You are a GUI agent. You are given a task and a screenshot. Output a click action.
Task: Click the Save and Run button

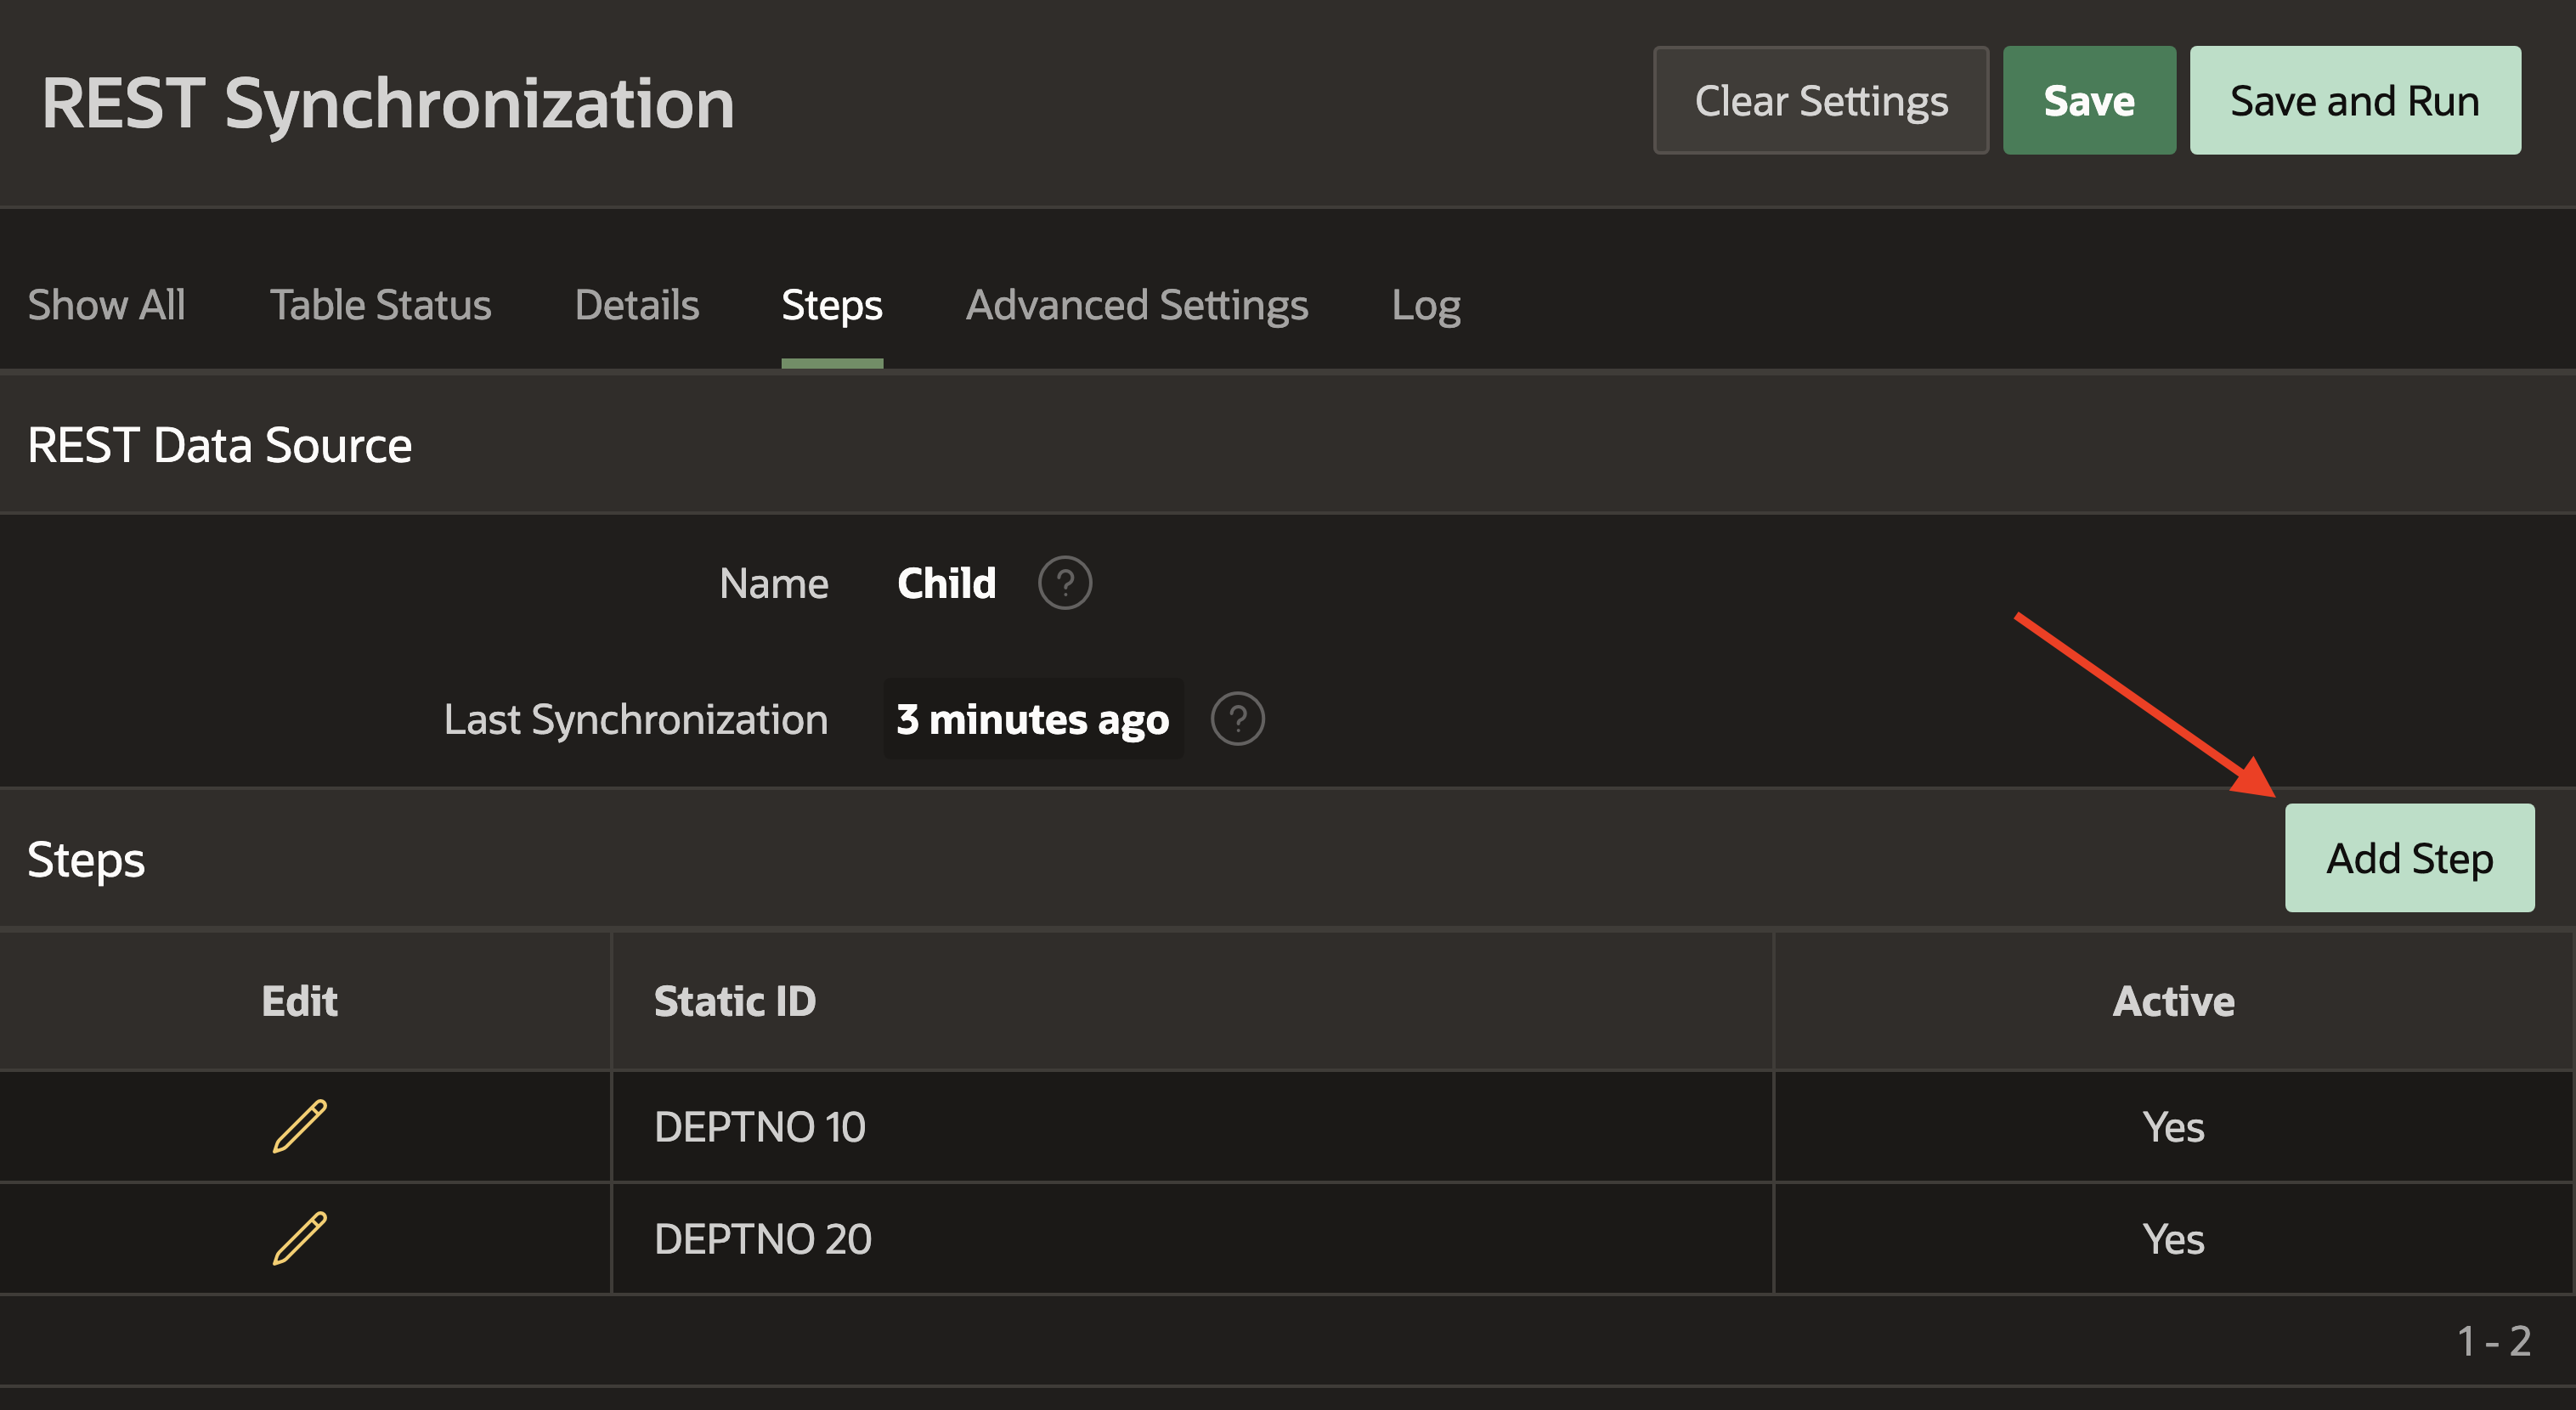coord(2356,100)
